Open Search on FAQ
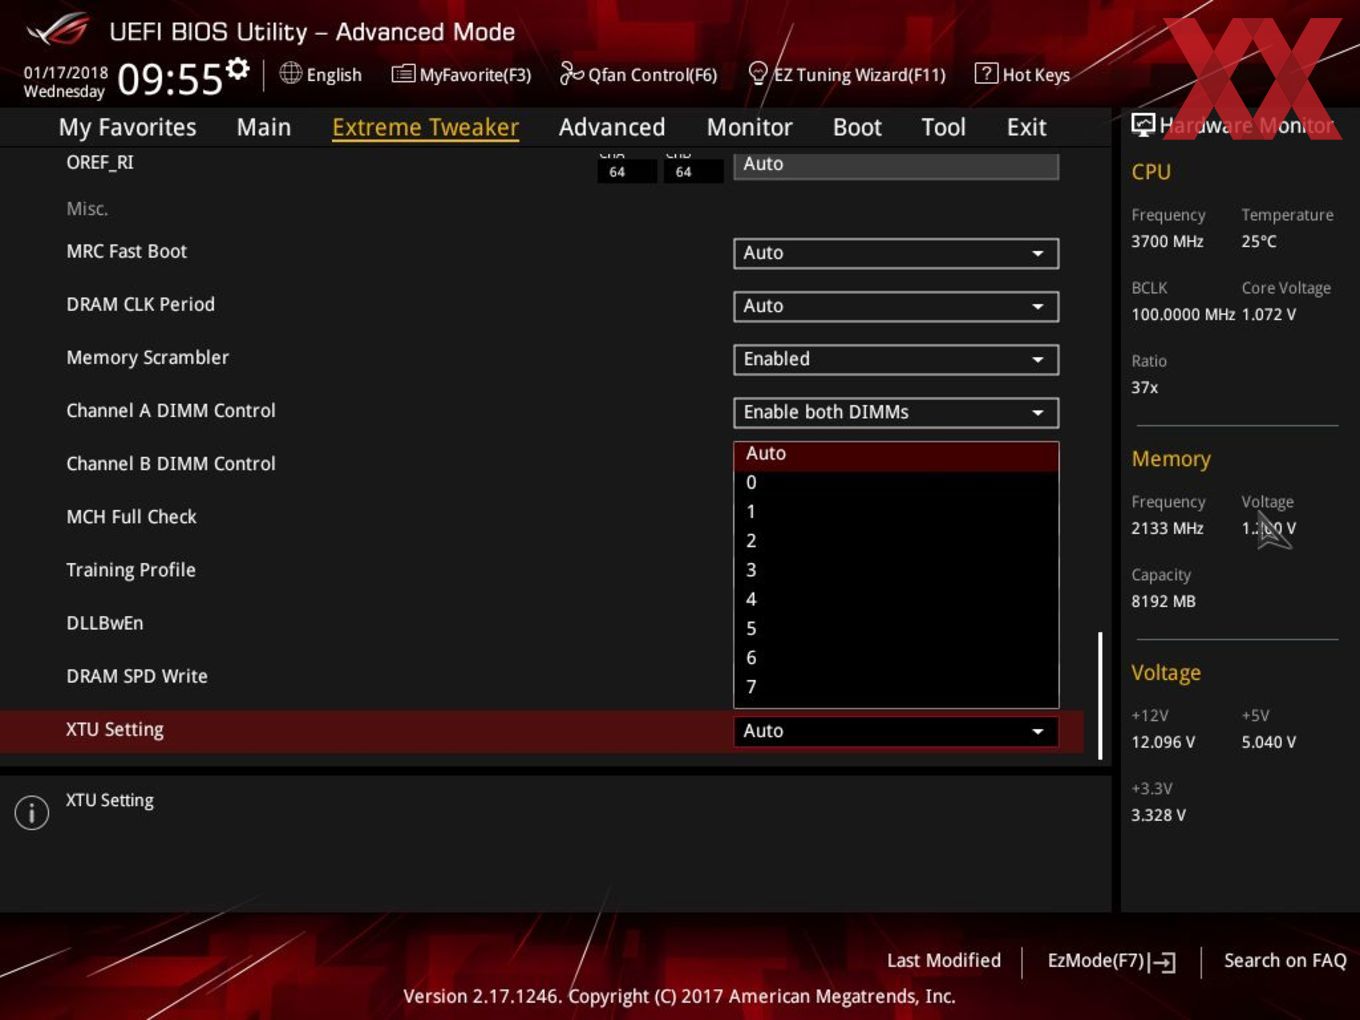The image size is (1360, 1020). click(1285, 960)
